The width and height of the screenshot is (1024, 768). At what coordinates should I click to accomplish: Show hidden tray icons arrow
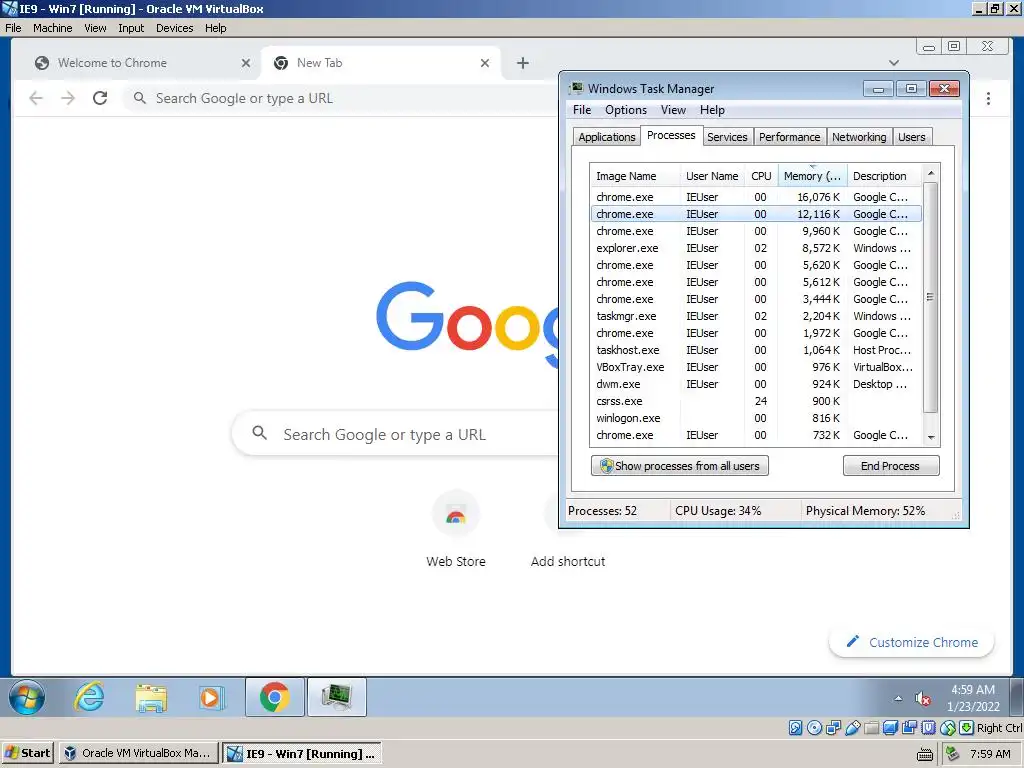899,698
